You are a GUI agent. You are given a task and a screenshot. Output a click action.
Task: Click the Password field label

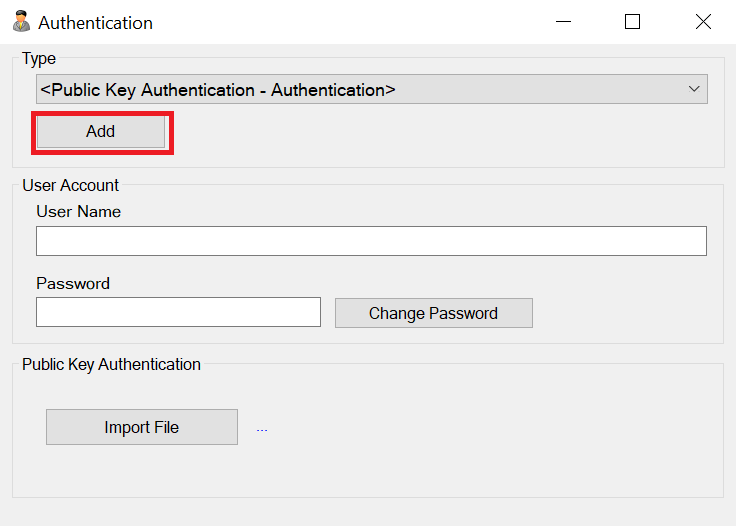coord(73,283)
